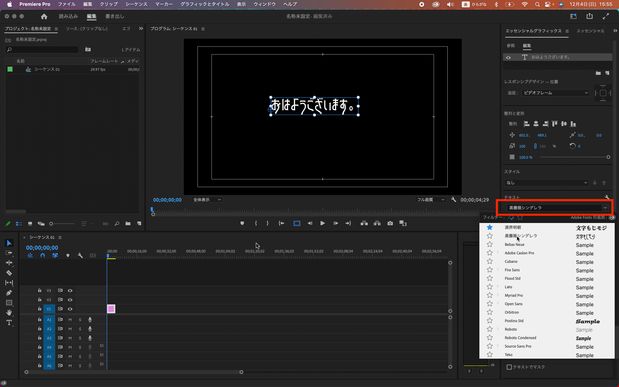The image size is (619, 387).
Task: Step back one frame
Action: 310,224
